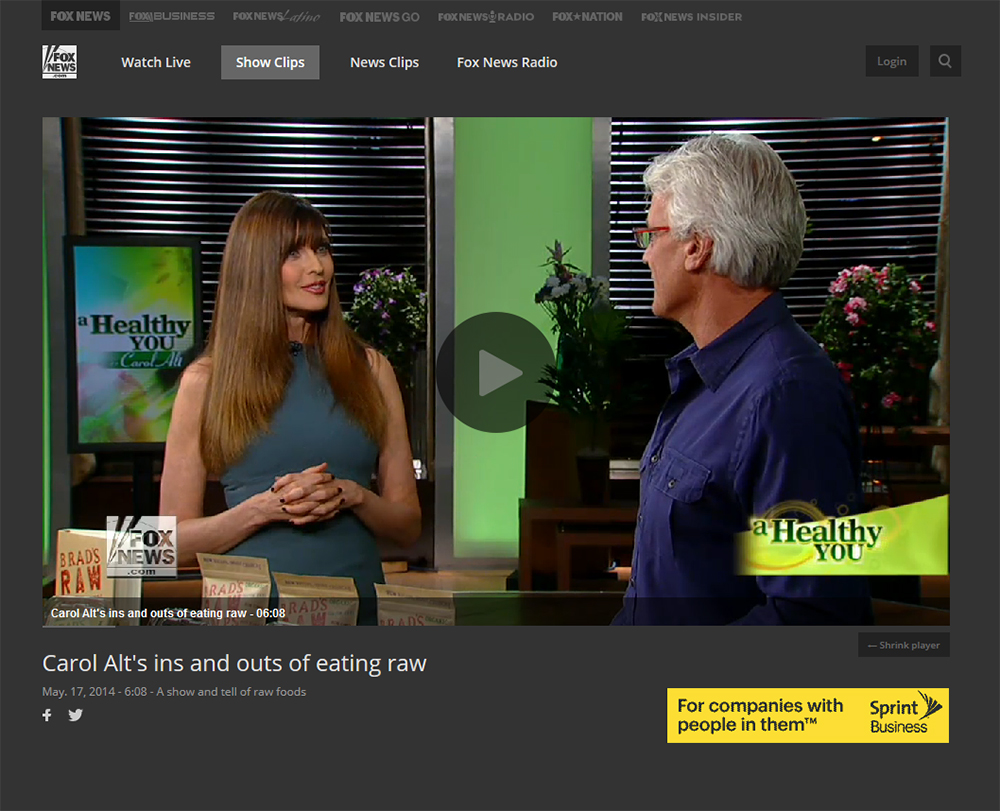Open the search icon
The height and width of the screenshot is (811, 1000).
pos(945,61)
